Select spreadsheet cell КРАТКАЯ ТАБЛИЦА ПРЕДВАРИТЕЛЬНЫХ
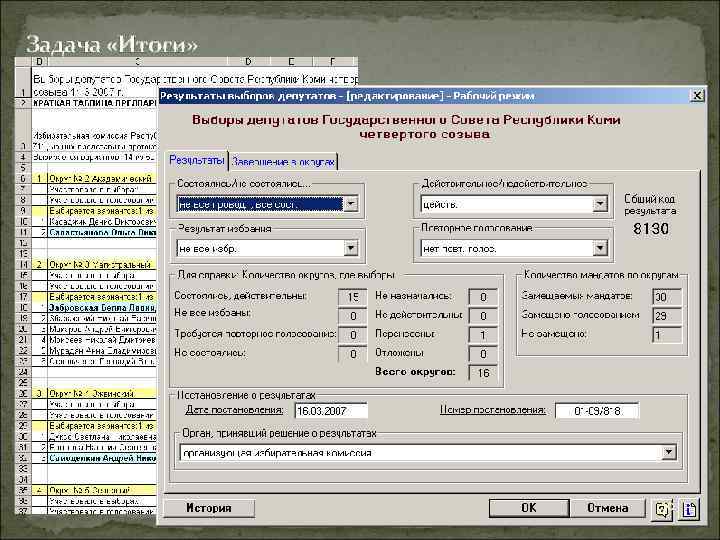 (94, 103)
